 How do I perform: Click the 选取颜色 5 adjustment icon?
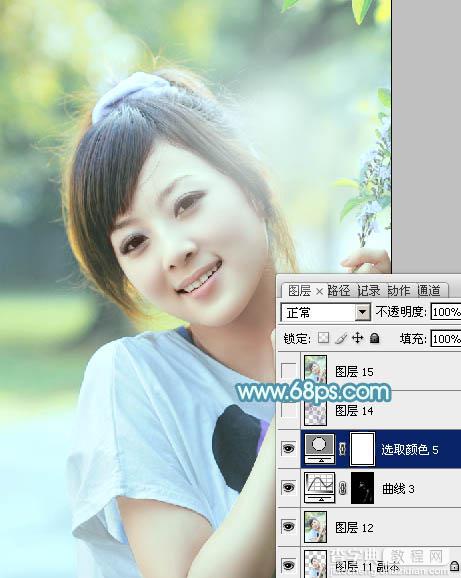pos(320,449)
